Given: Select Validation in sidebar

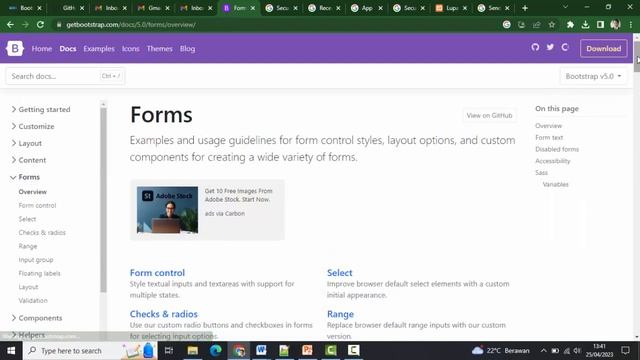Looking at the screenshot, I should point(33,300).
